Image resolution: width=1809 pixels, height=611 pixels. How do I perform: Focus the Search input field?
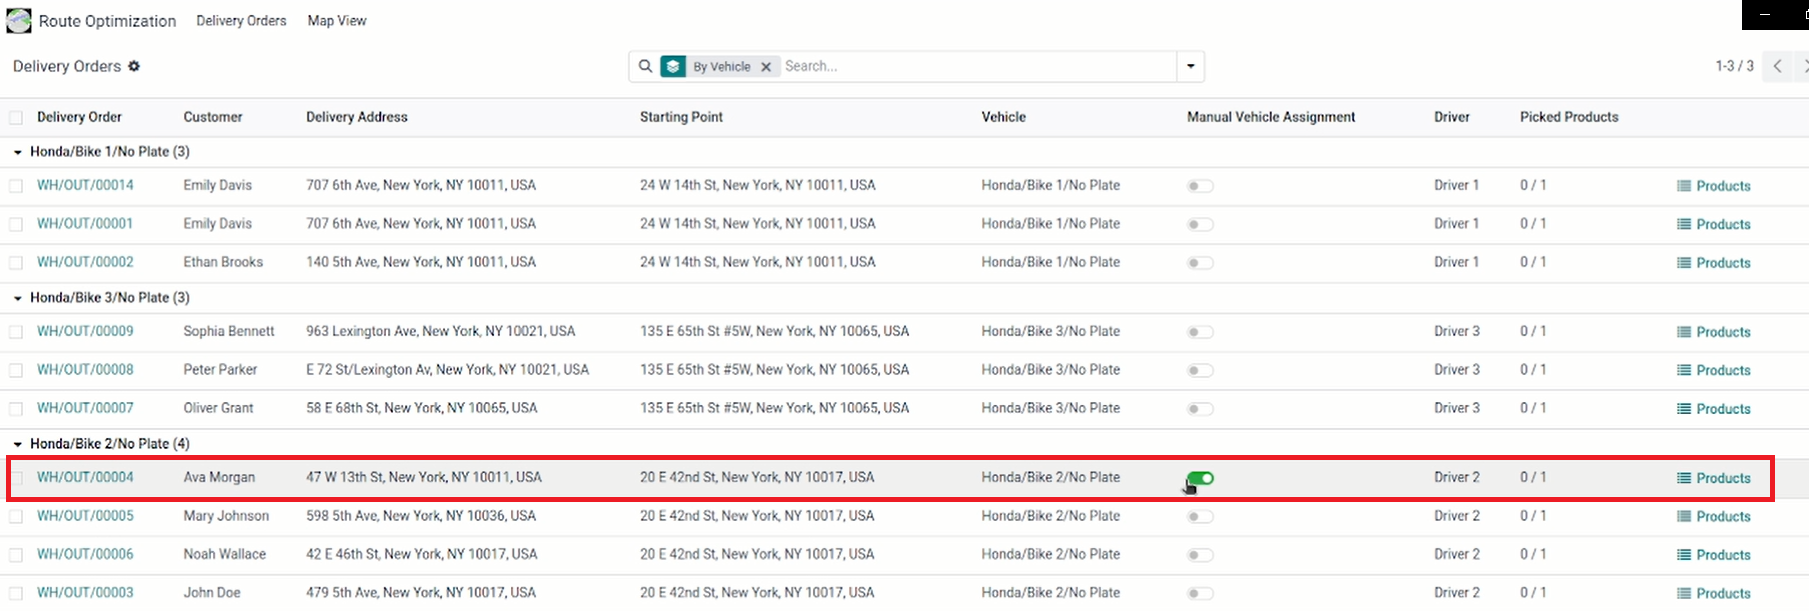978,66
